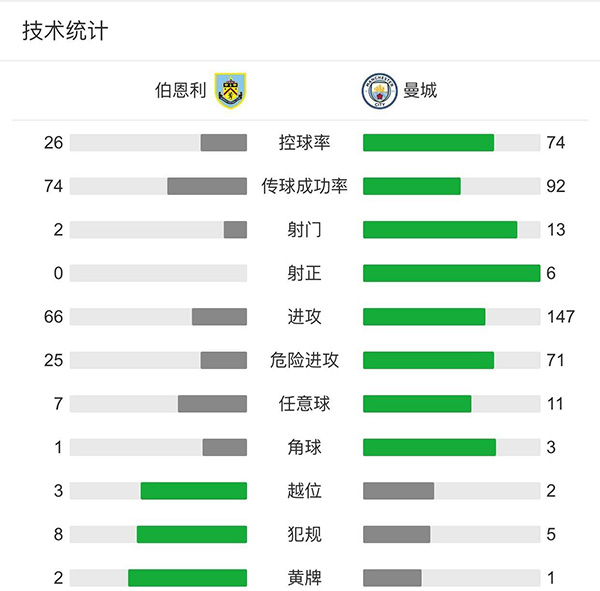Viewport: 600px width, 591px height.
Task: Click Burnley's green 越位 bar
Action: coord(193,491)
